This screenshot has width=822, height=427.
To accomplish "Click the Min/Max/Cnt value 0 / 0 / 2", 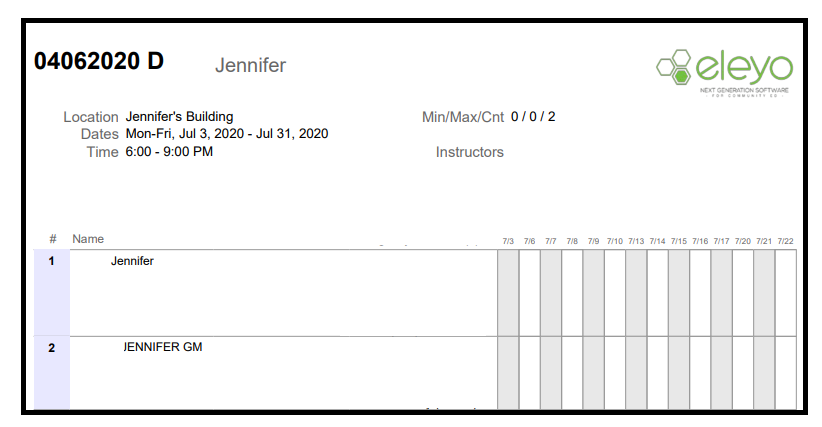I will [533, 117].
